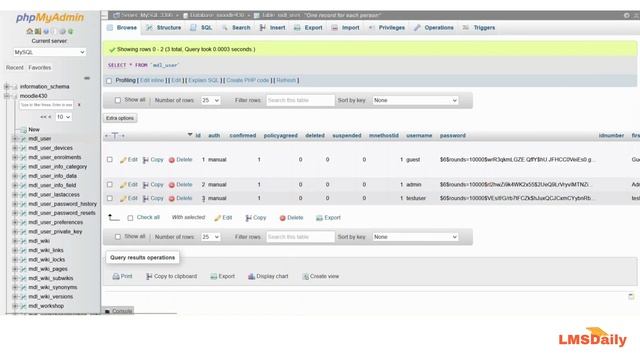The image size is (640, 360).
Task: Open the SQL tab
Action: coord(201,28)
